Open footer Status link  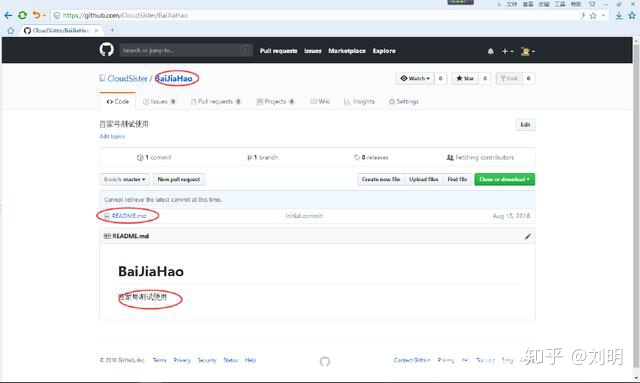coord(231,361)
